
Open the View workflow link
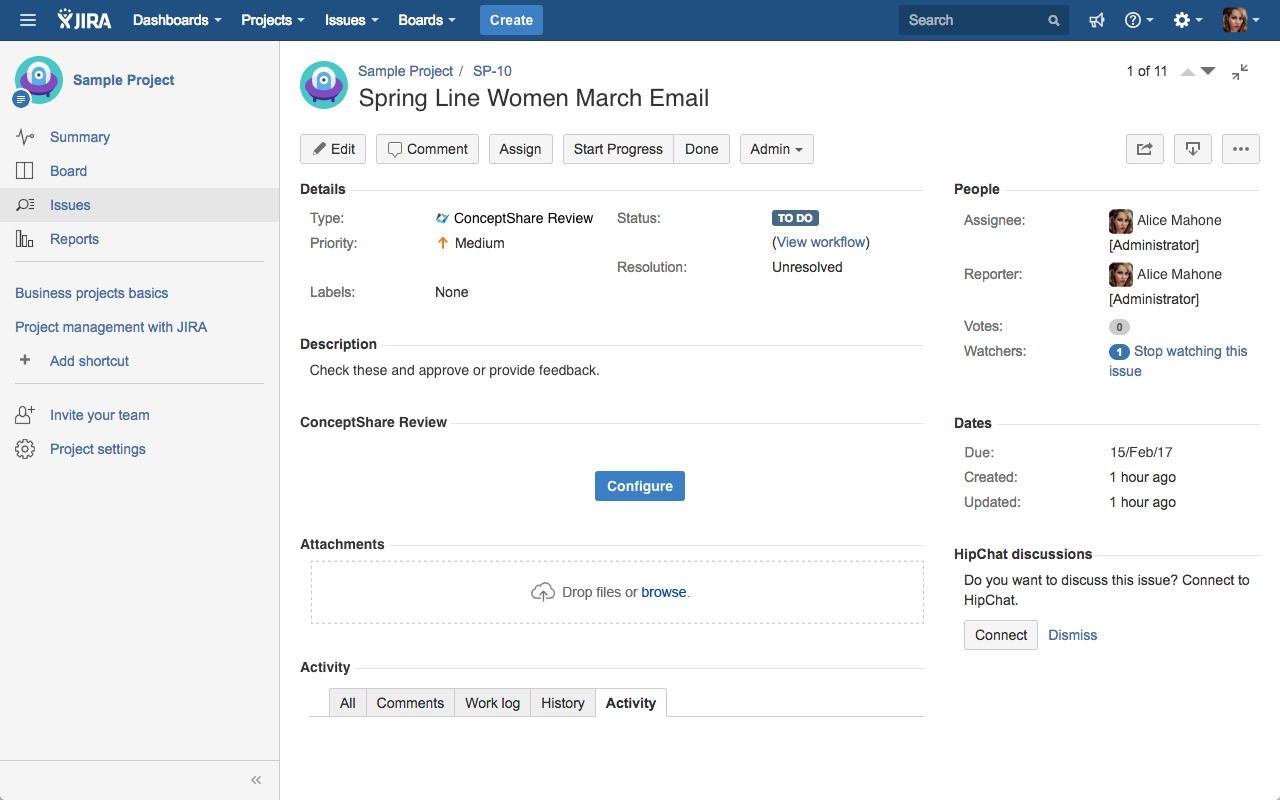click(x=820, y=242)
